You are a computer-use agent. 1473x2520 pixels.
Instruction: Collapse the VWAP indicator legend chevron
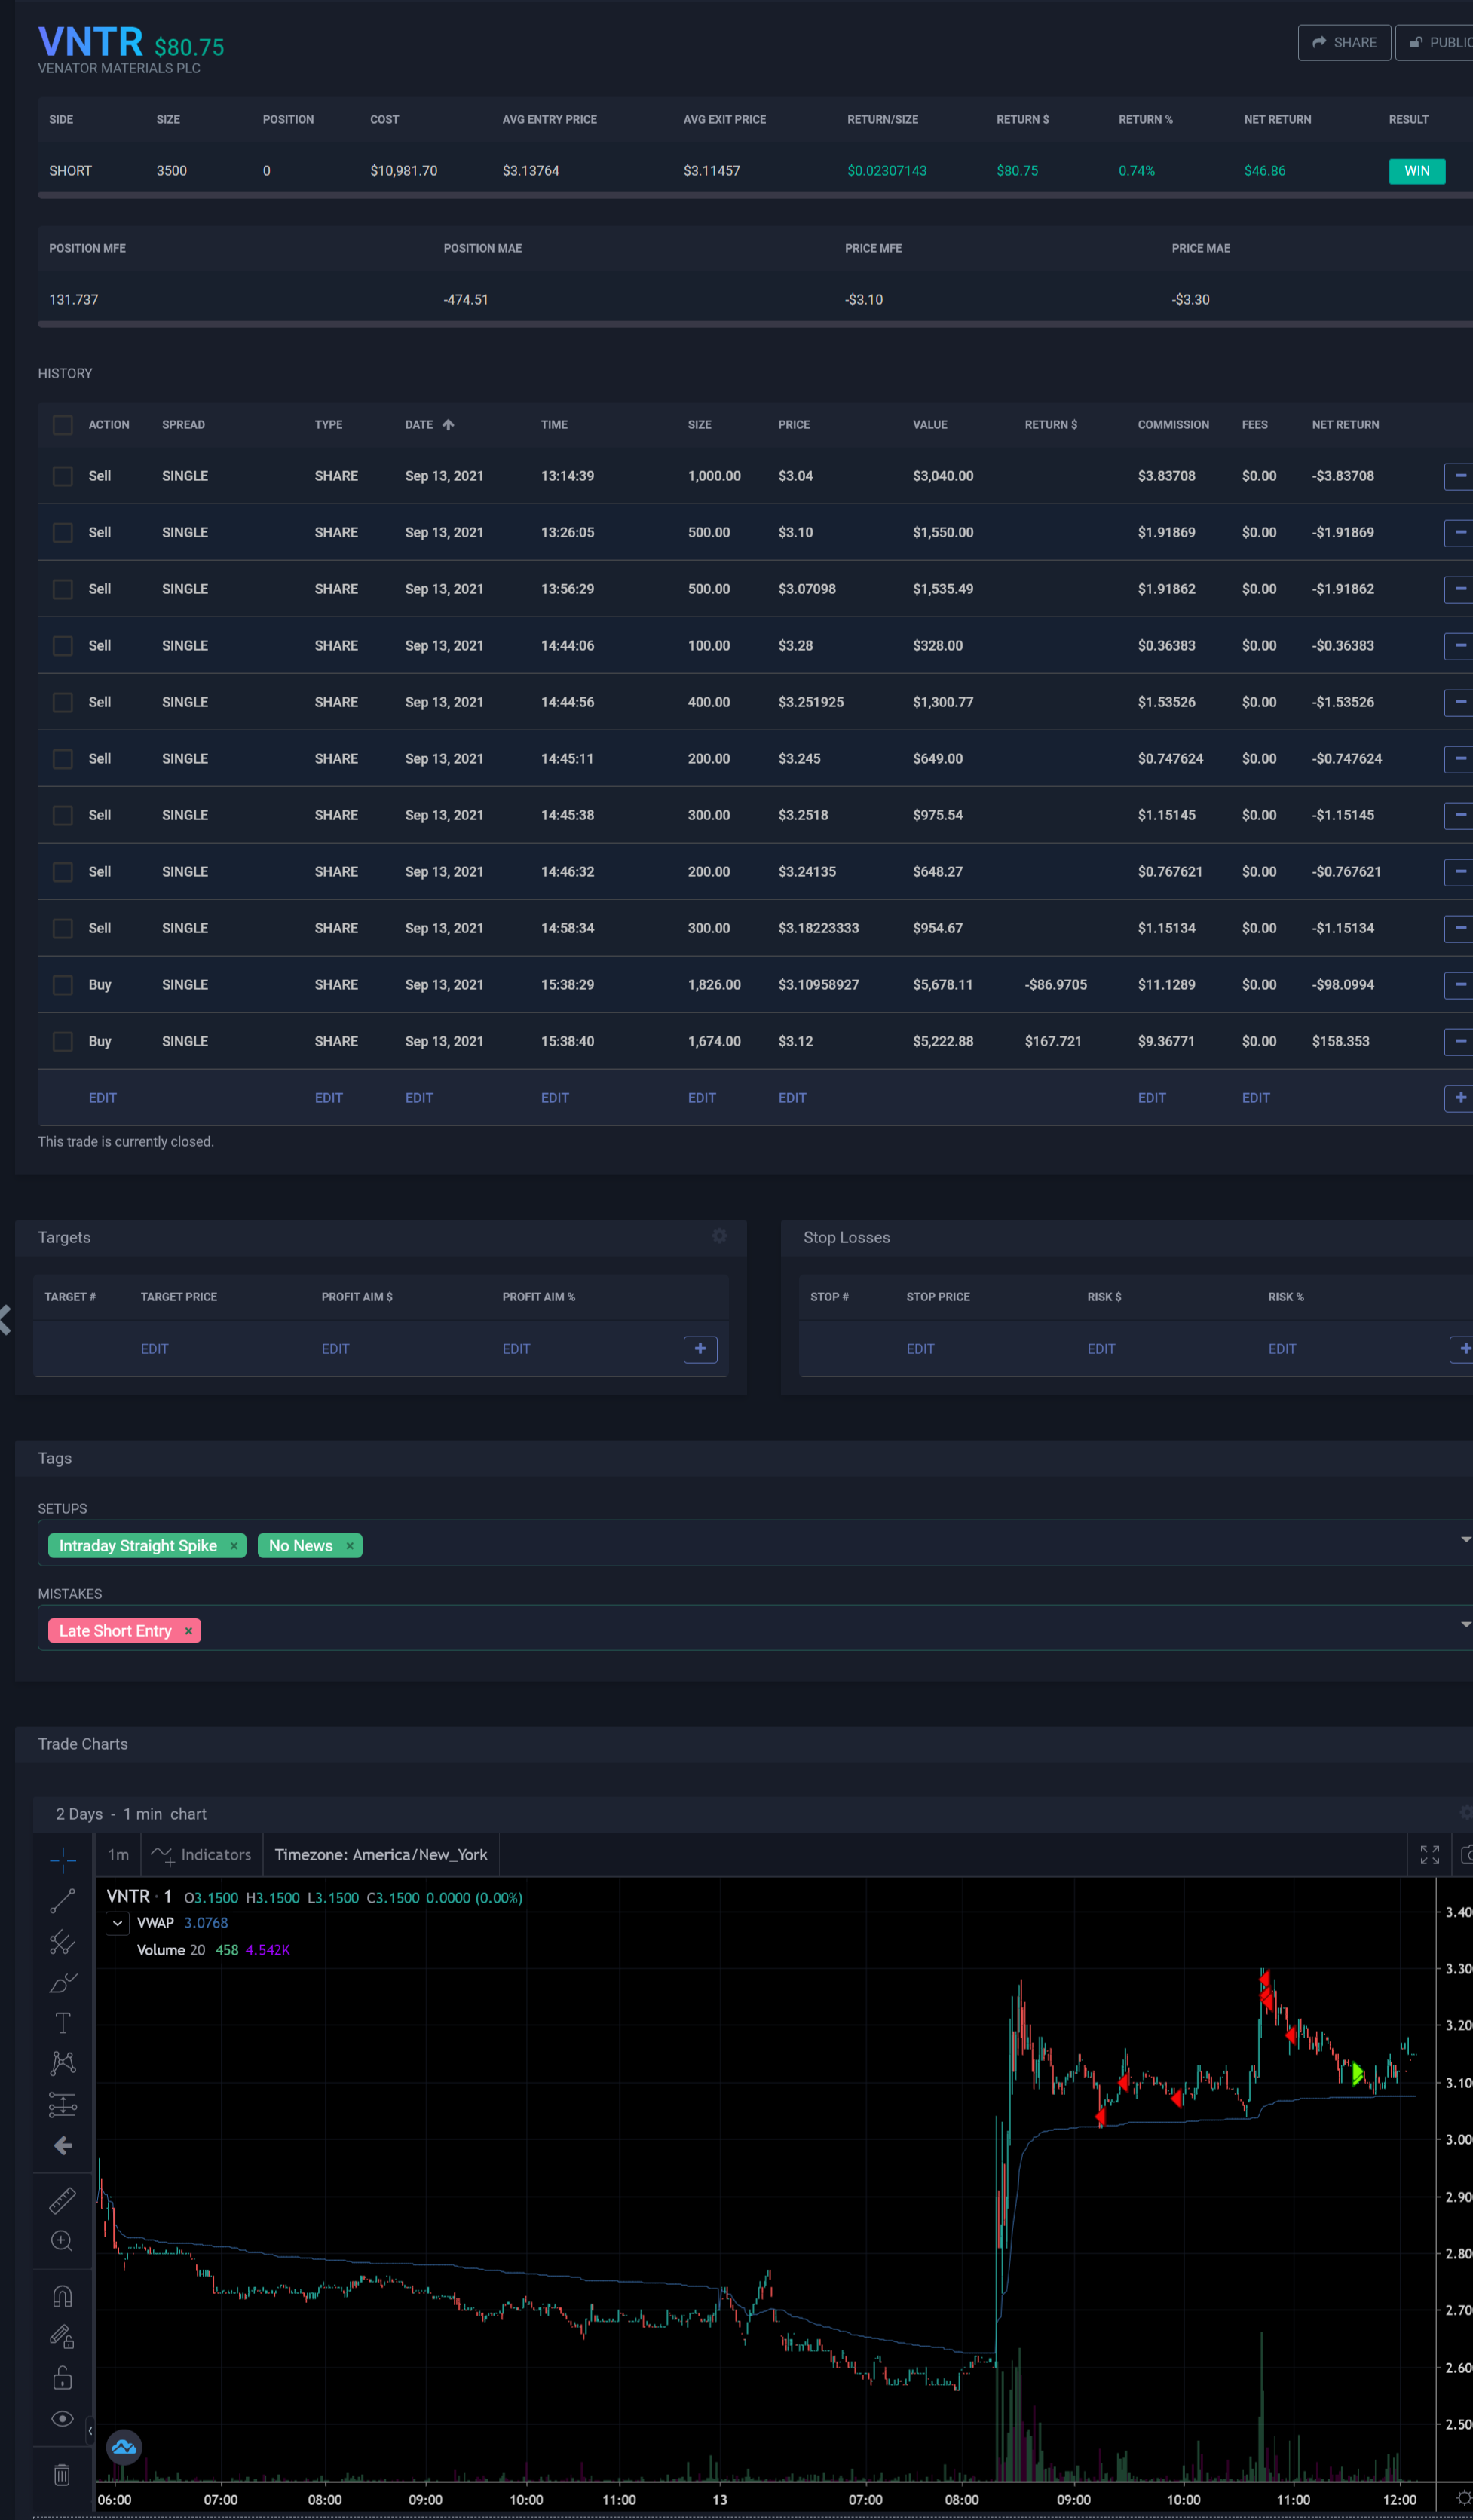click(118, 1923)
